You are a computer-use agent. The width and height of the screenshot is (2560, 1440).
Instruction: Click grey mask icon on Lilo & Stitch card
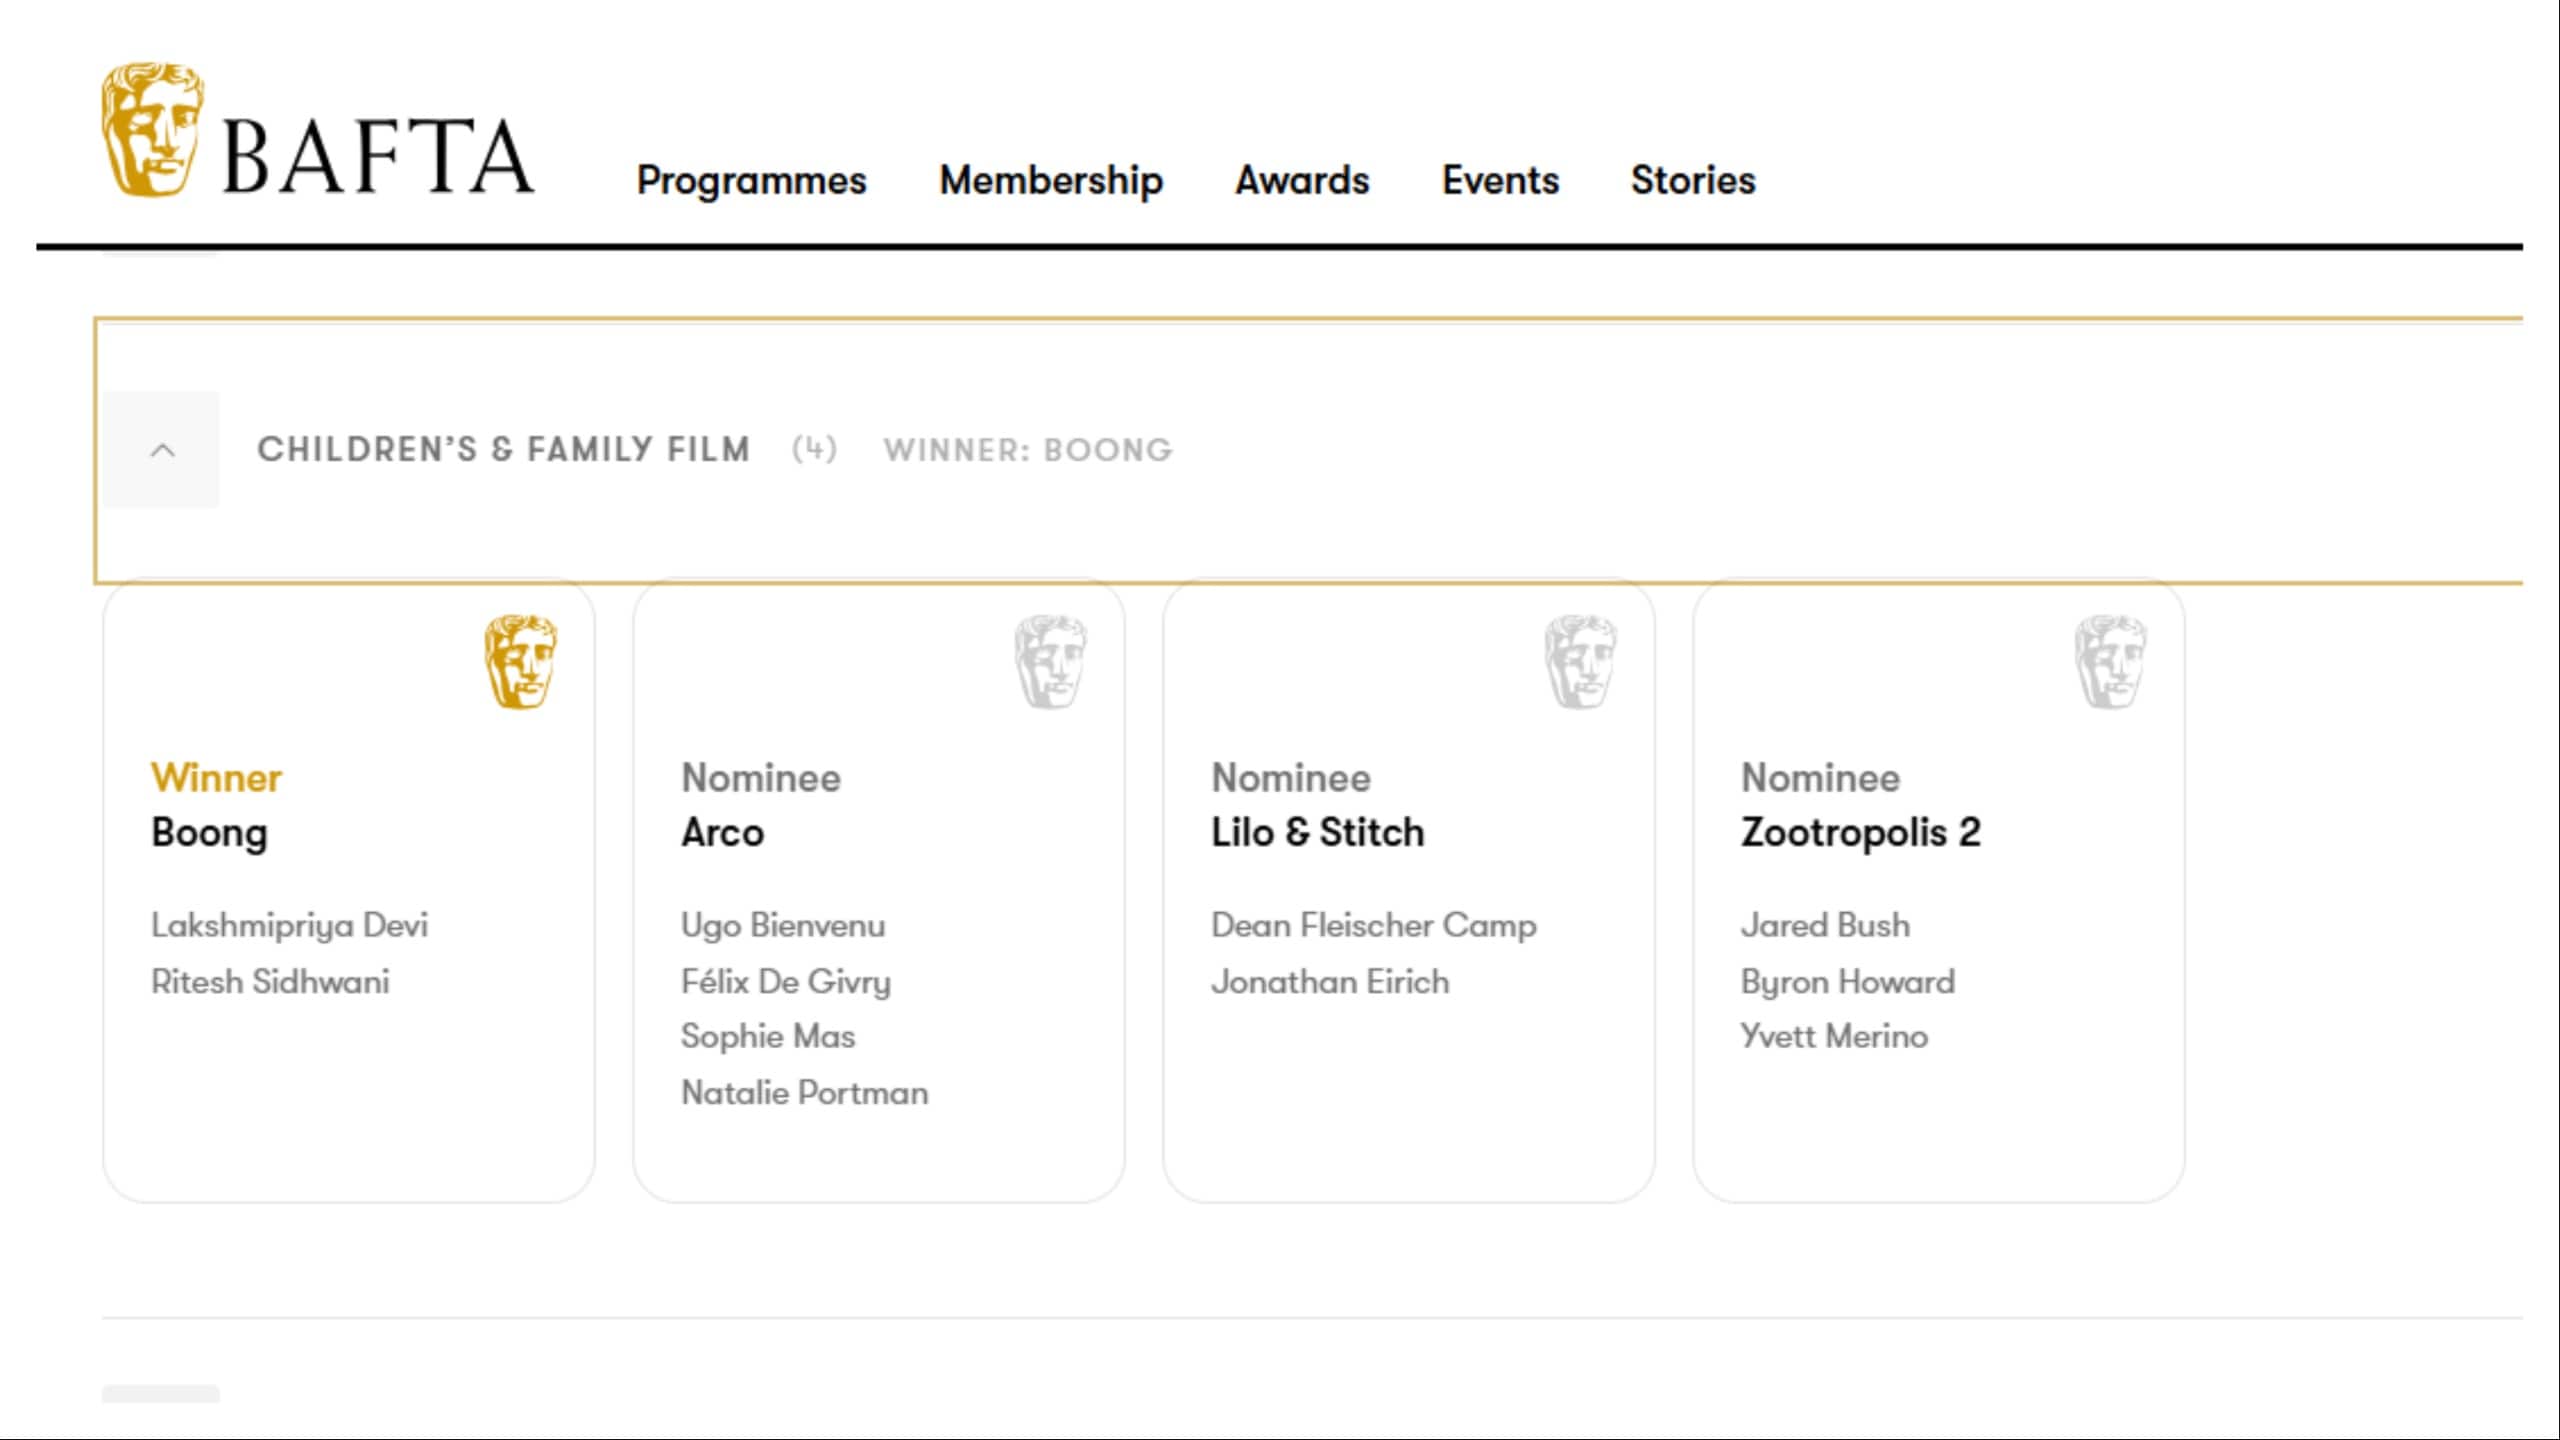(1580, 662)
